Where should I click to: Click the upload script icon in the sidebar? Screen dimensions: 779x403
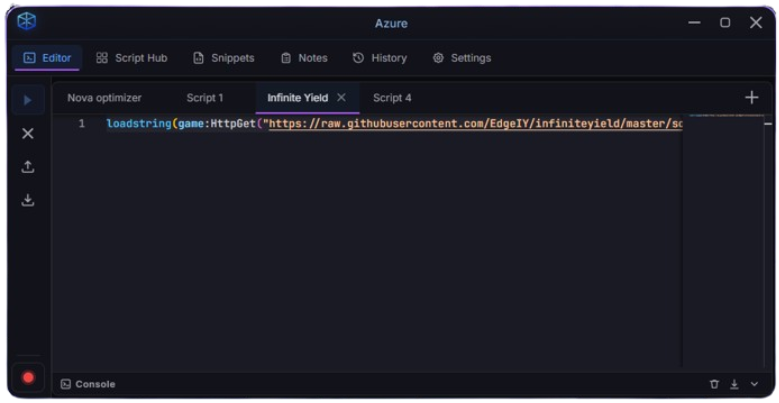click(x=28, y=166)
